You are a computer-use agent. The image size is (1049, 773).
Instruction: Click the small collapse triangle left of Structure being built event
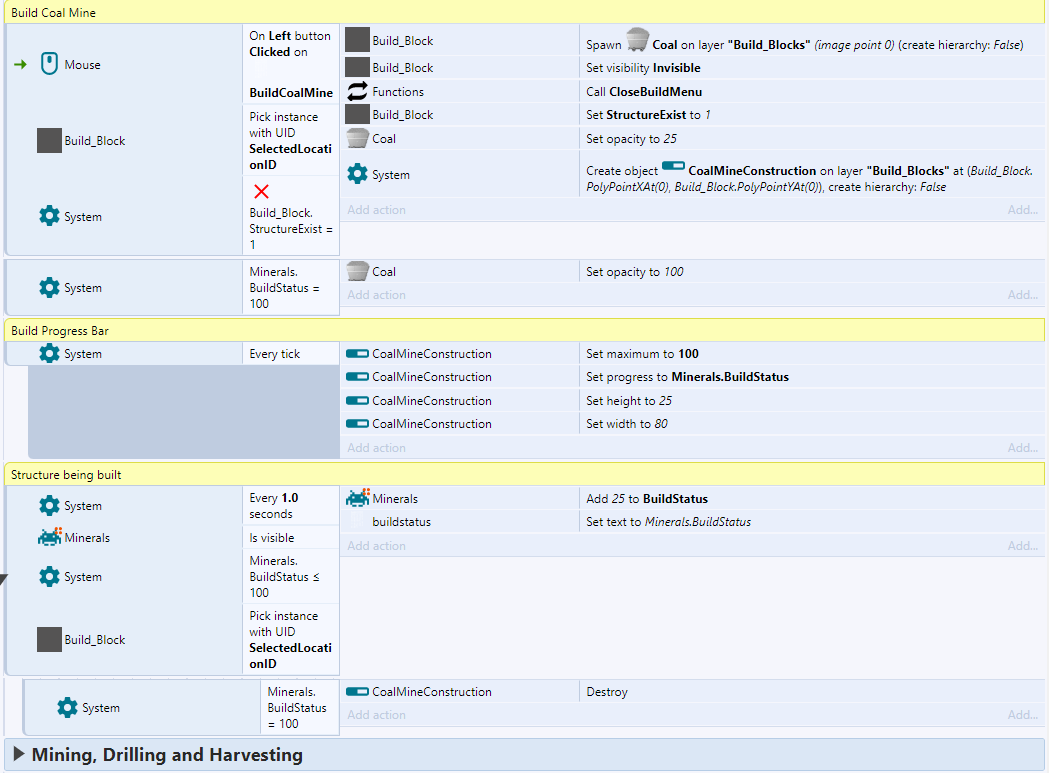tap(3, 578)
